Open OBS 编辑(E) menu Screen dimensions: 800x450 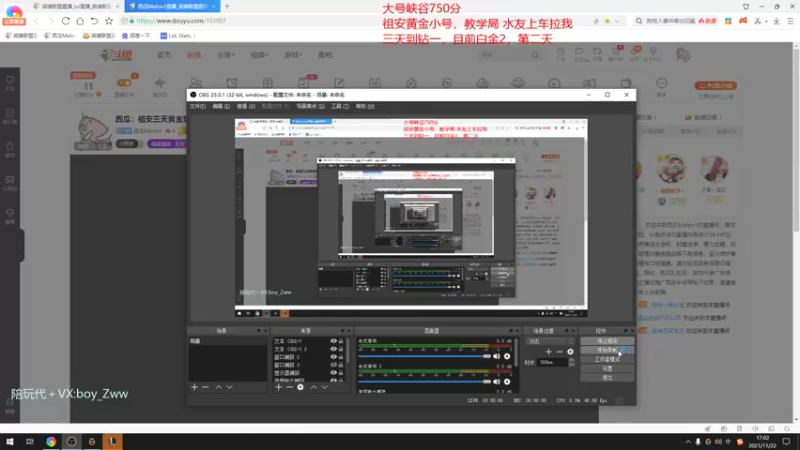click(x=221, y=106)
